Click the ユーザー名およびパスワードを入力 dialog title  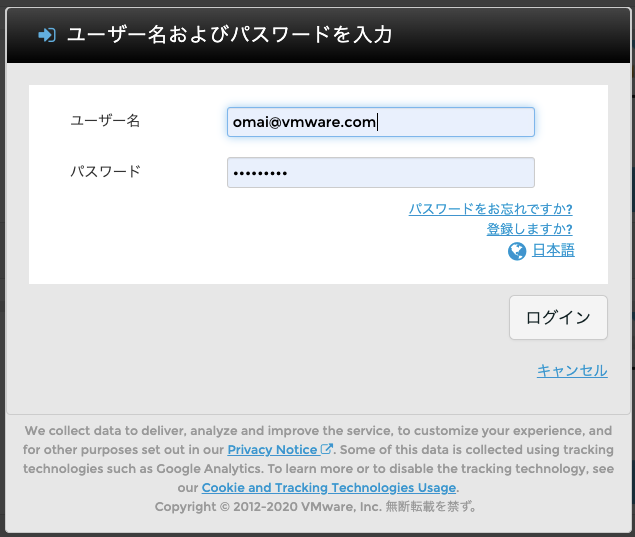coord(230,34)
